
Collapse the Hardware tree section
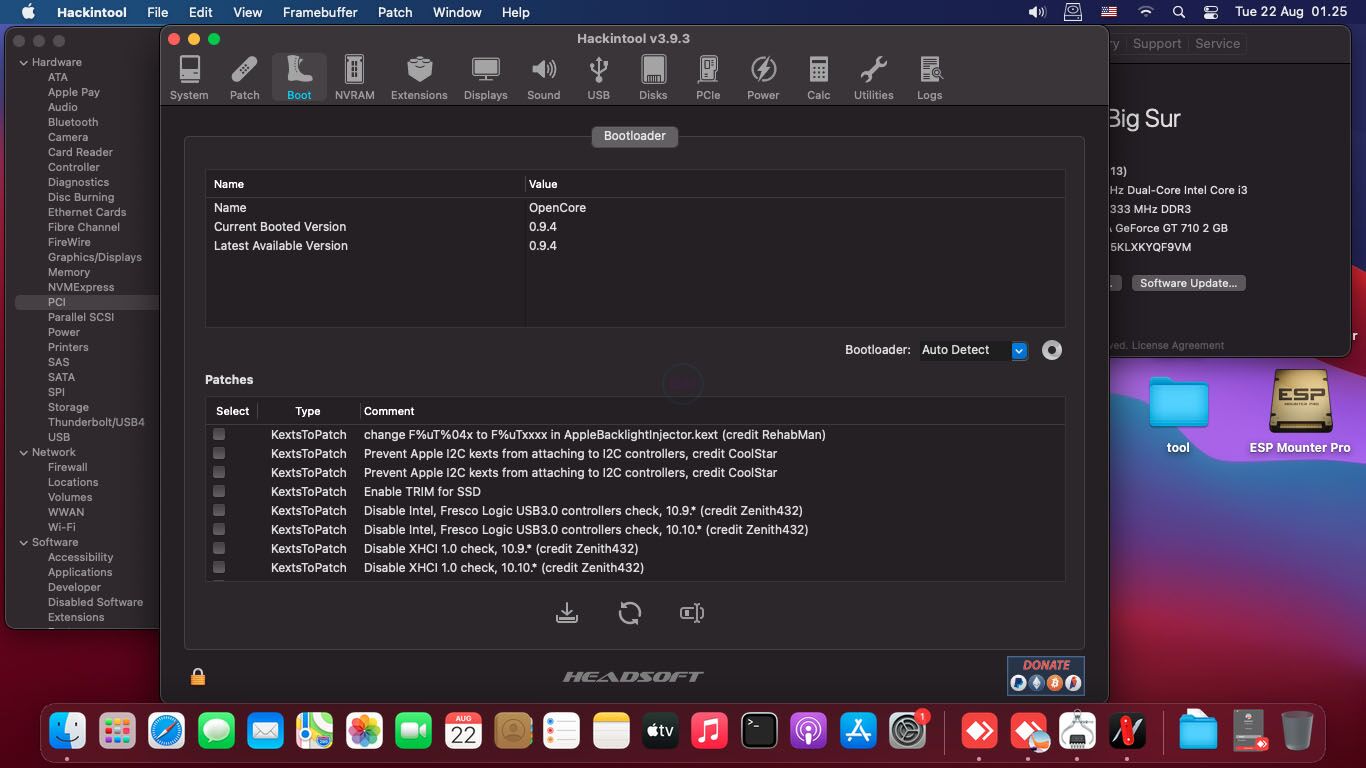(24, 62)
